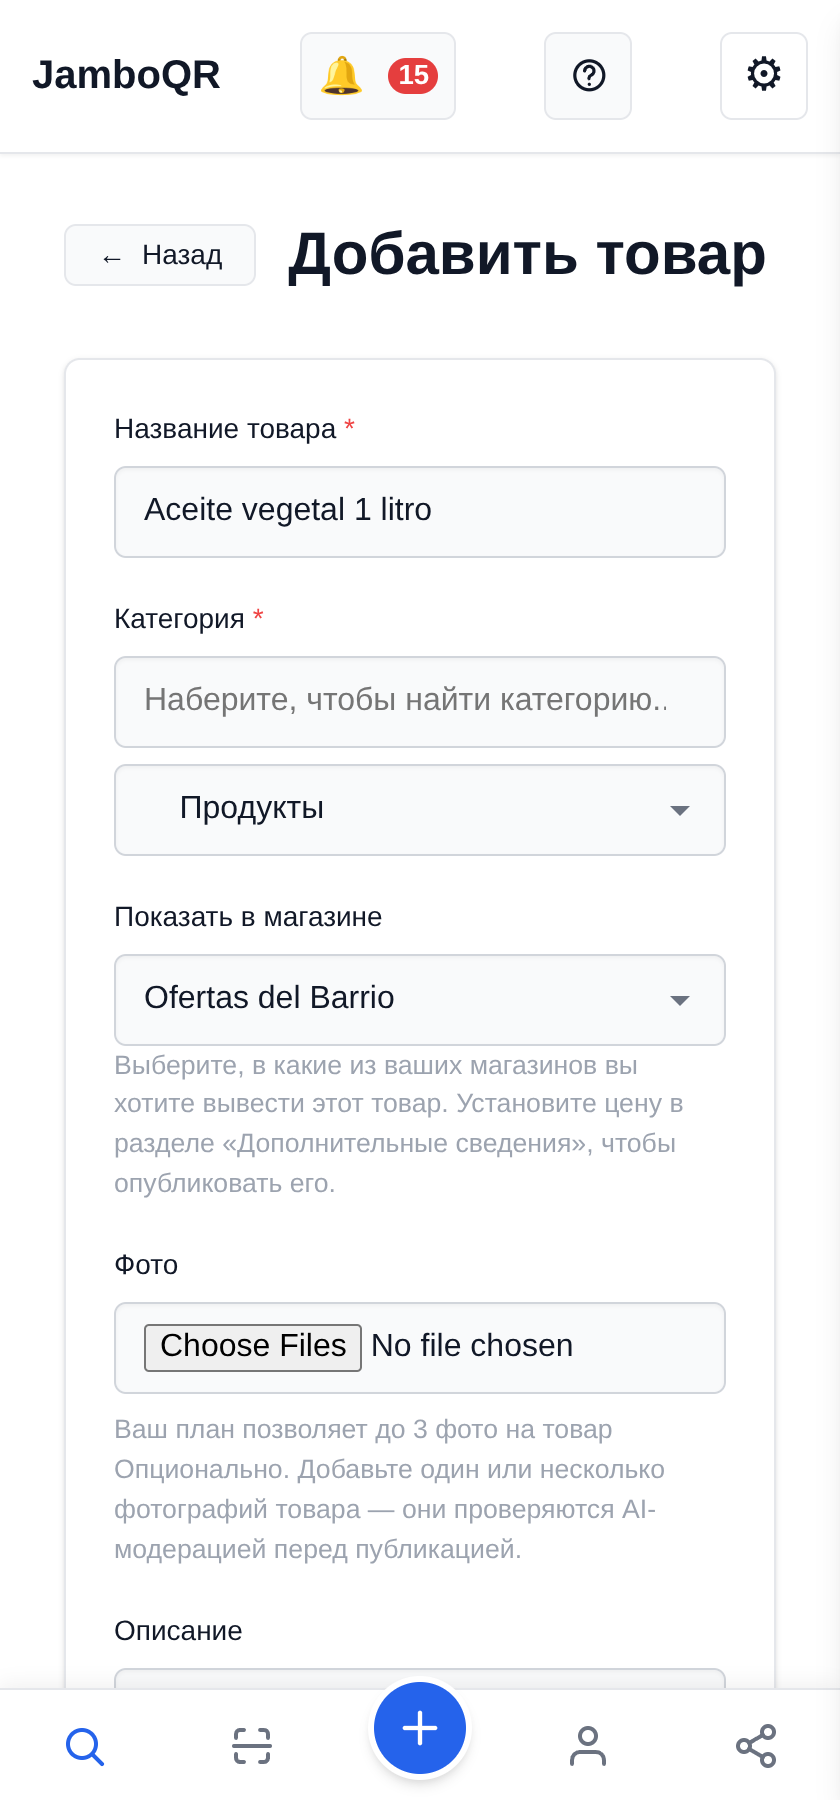
Task: Focus the Название товара input field
Action: click(x=420, y=512)
